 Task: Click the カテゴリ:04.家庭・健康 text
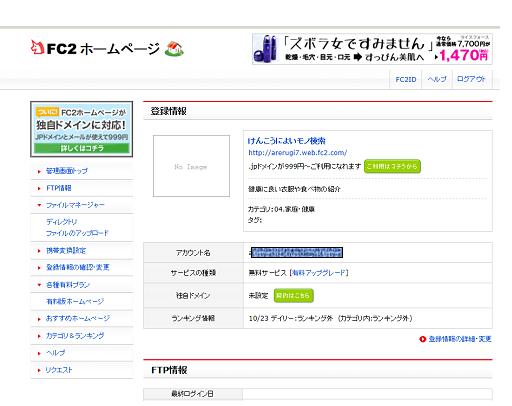pyautogui.click(x=281, y=209)
